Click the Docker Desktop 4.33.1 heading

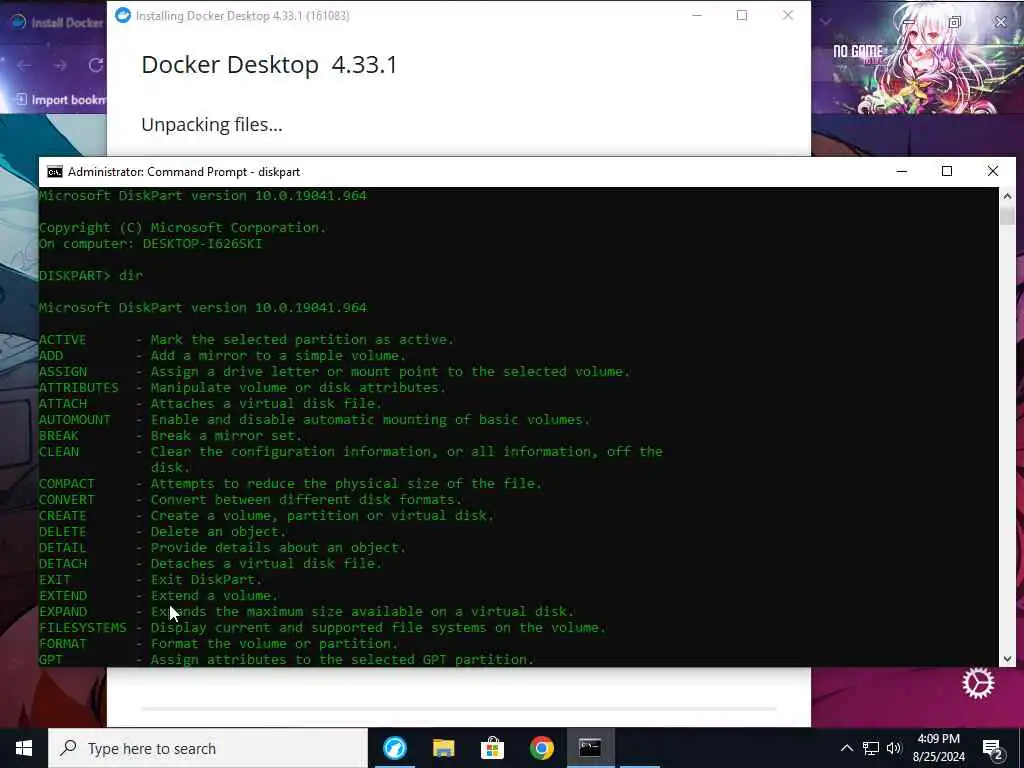(269, 65)
